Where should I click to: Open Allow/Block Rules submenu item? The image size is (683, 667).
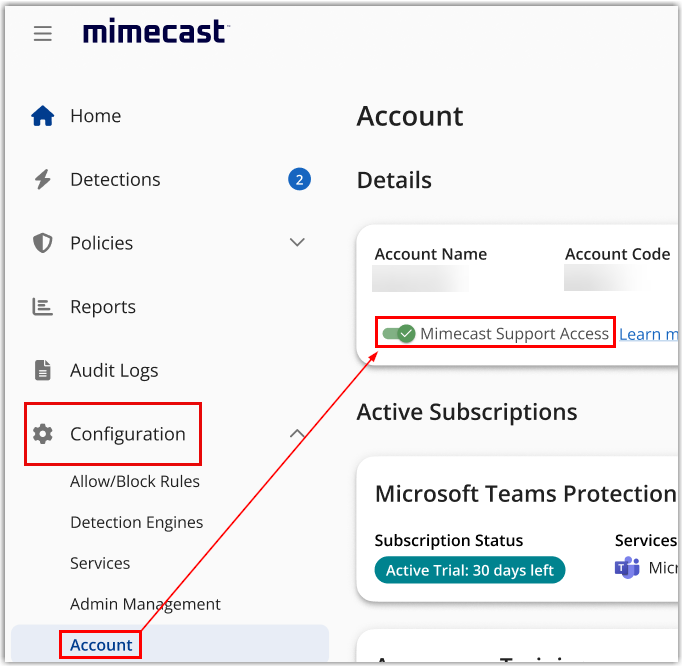pos(135,482)
